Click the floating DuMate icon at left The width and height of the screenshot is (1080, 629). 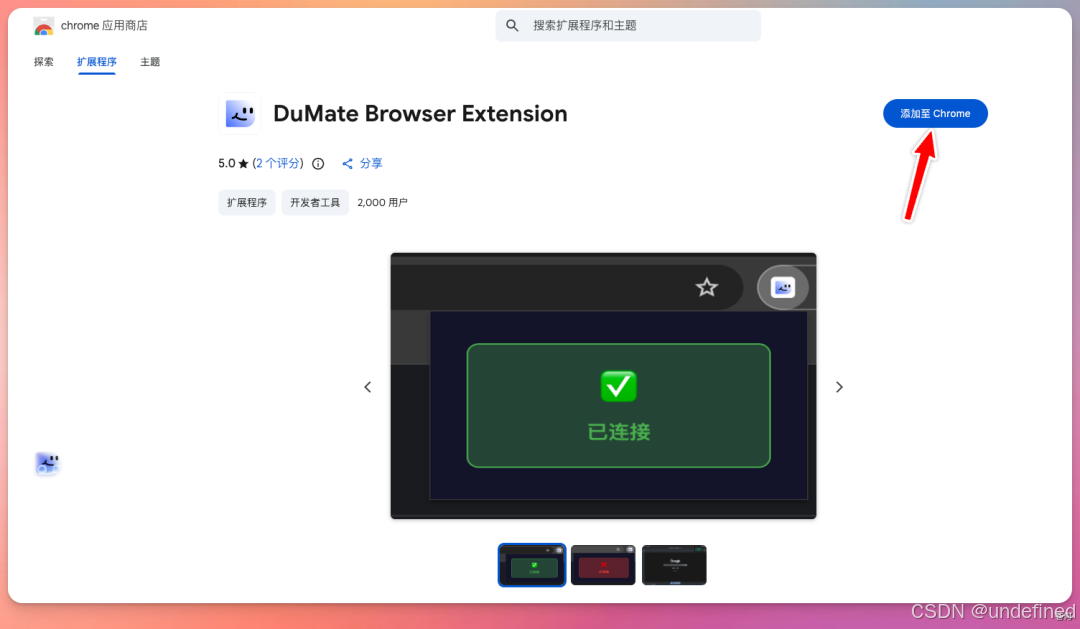coord(47,464)
